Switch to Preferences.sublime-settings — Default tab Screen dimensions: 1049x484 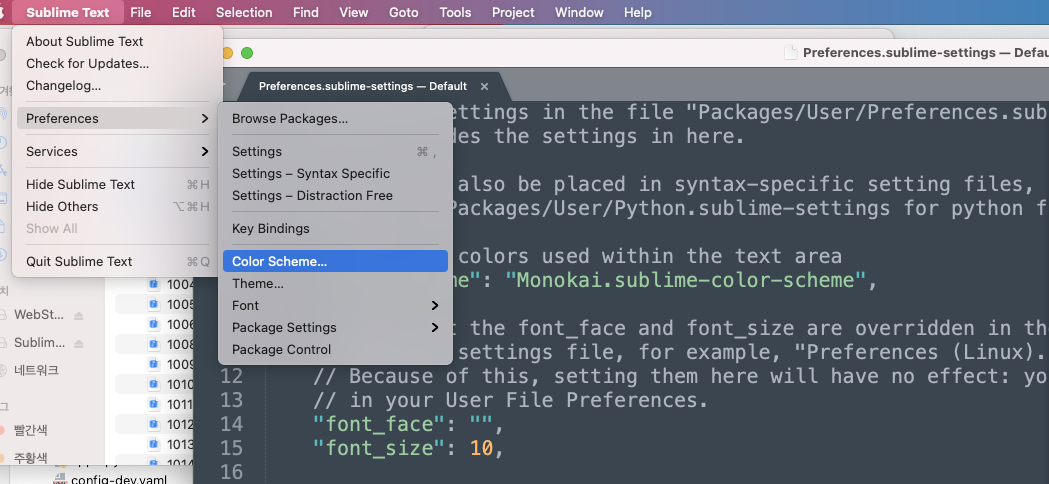point(363,86)
